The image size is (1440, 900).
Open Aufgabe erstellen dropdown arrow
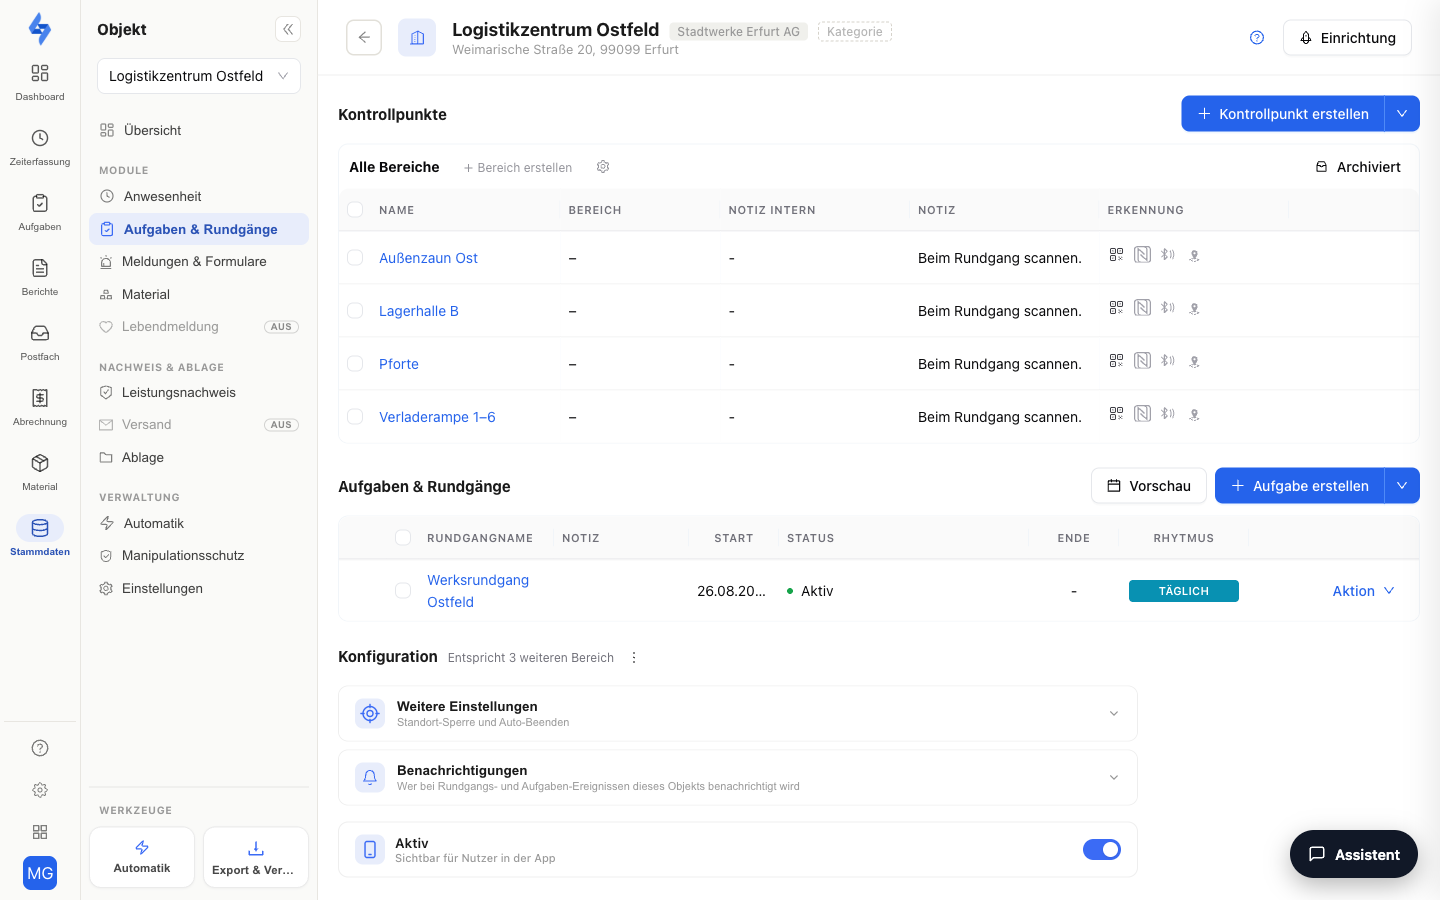(1402, 486)
